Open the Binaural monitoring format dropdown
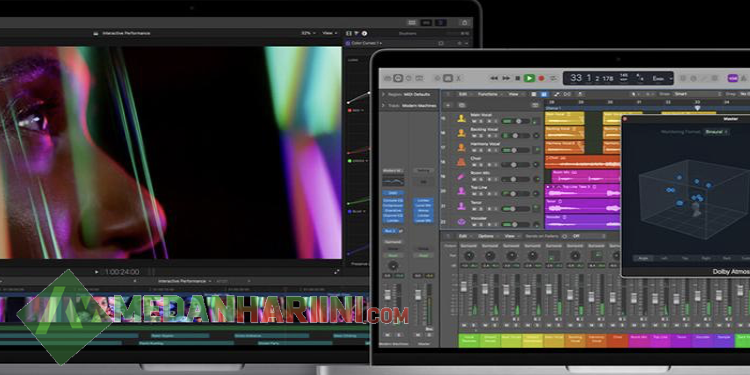Image resolution: width=750 pixels, height=375 pixels. point(717,132)
